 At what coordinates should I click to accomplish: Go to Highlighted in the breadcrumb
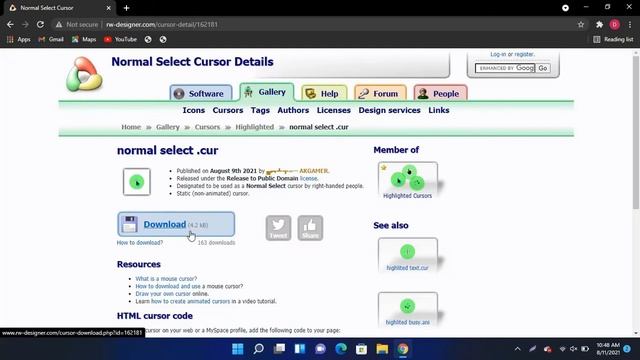[x=255, y=127]
